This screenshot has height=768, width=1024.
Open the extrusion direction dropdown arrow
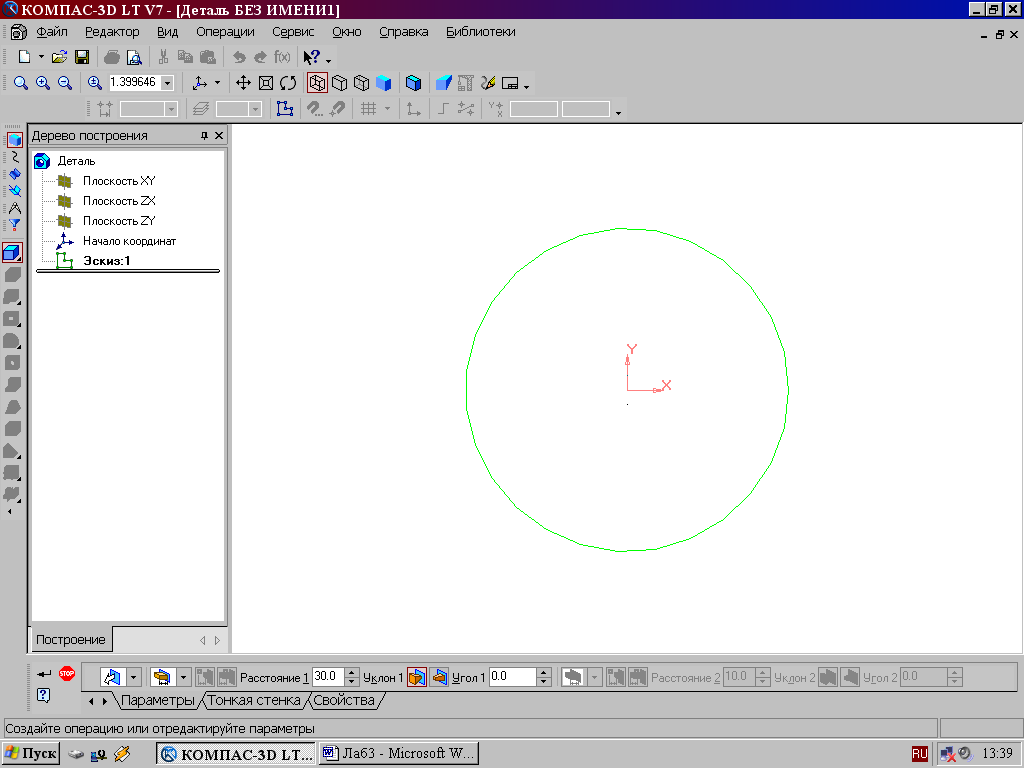click(134, 677)
